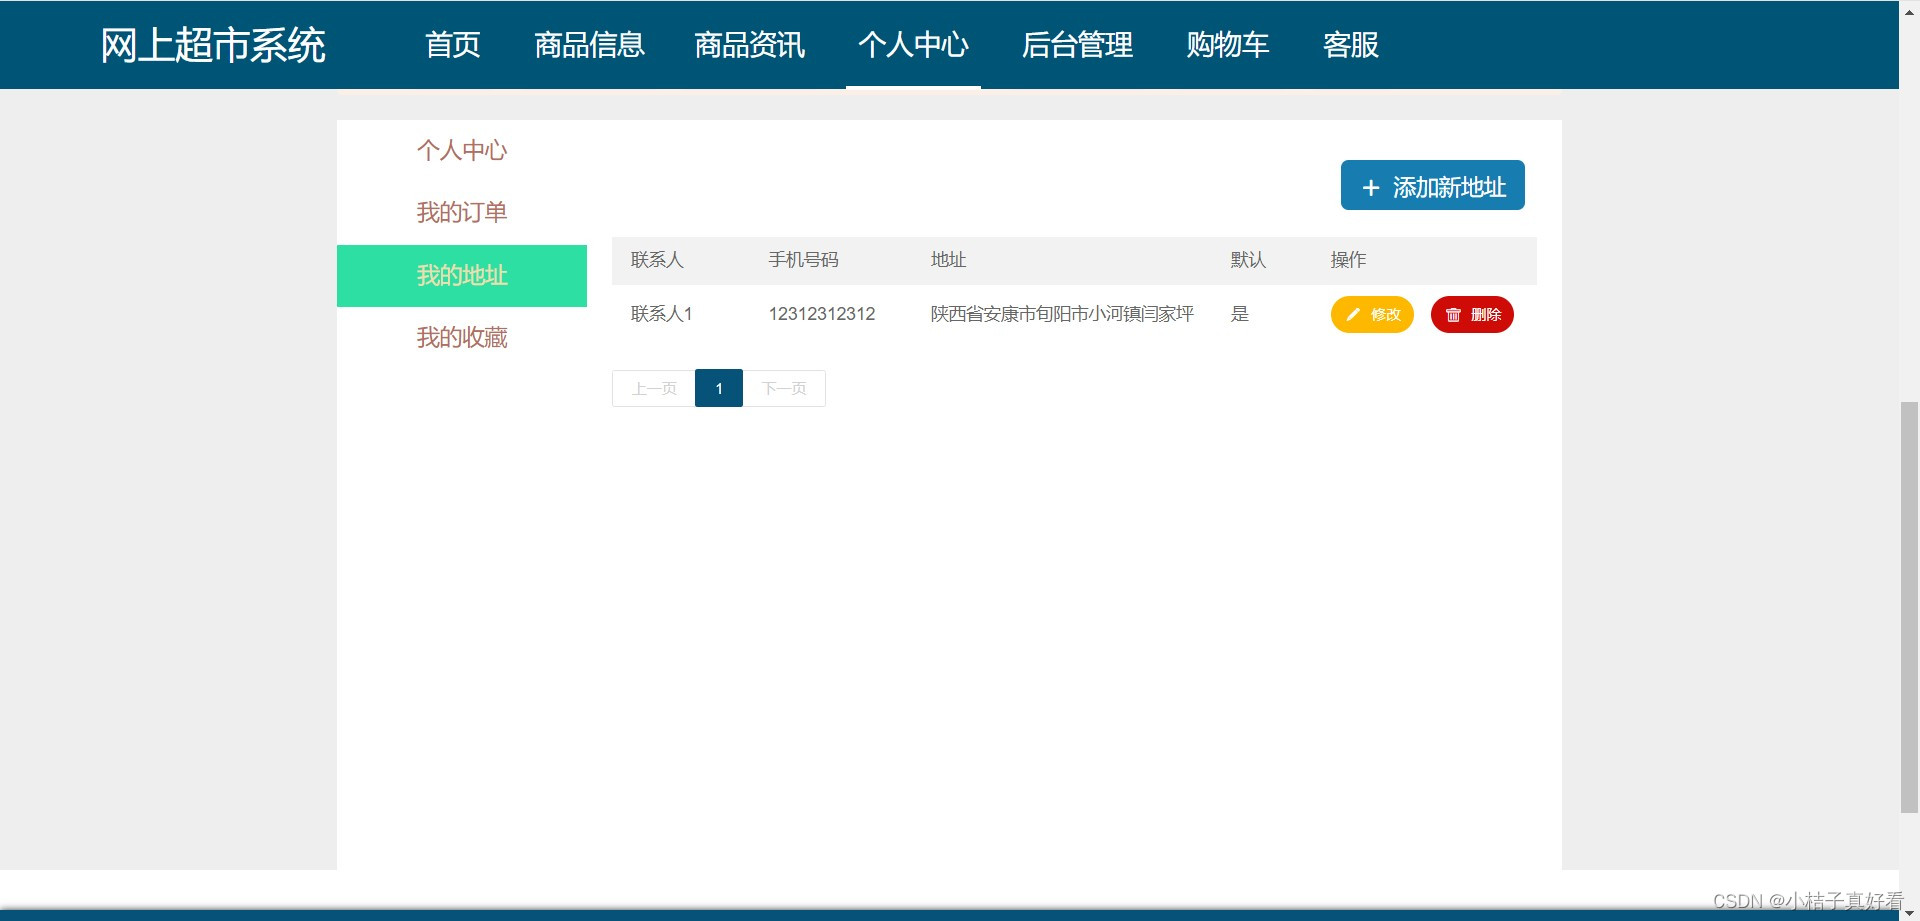
Task: Click the page's vertical scrollbar thumb
Action: [x=1909, y=607]
